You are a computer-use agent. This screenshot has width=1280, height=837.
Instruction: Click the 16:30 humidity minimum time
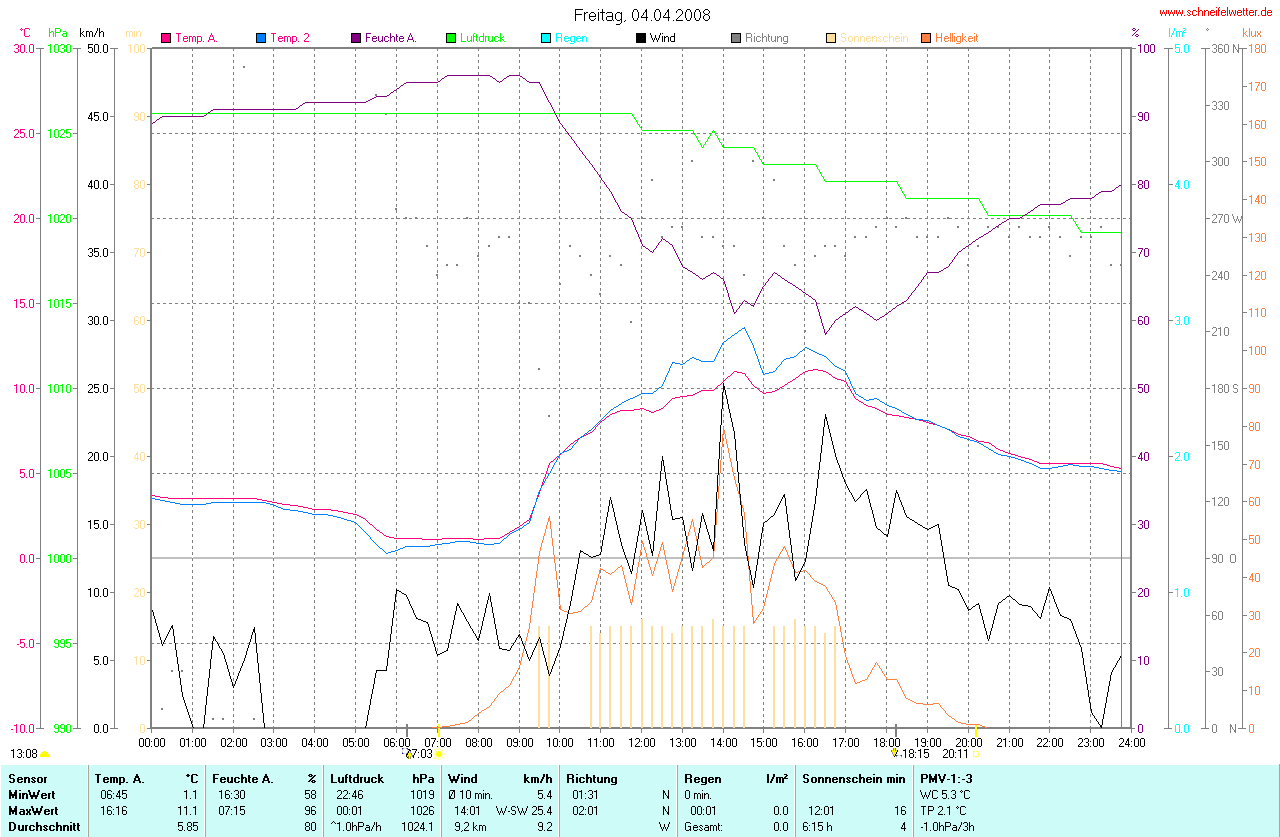coord(230,794)
